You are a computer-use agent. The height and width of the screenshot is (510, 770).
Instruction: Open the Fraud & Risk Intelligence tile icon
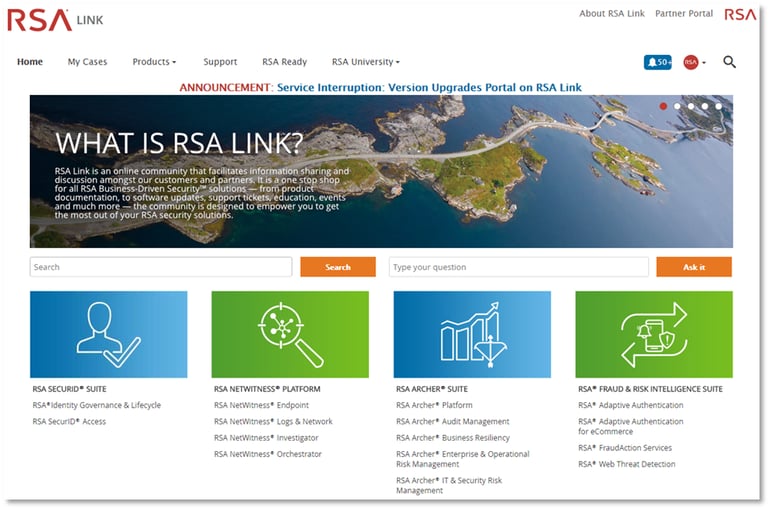[x=653, y=334]
